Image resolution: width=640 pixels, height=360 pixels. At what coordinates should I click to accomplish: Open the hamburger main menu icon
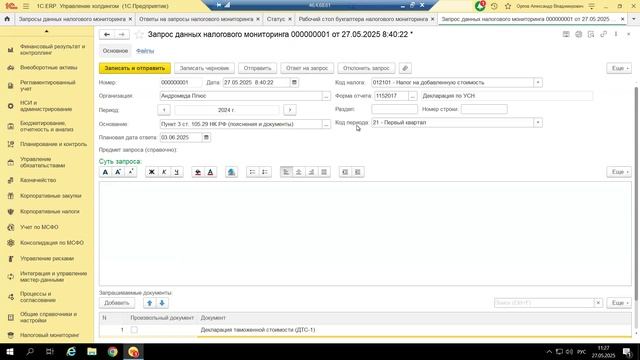tap(26, 6)
